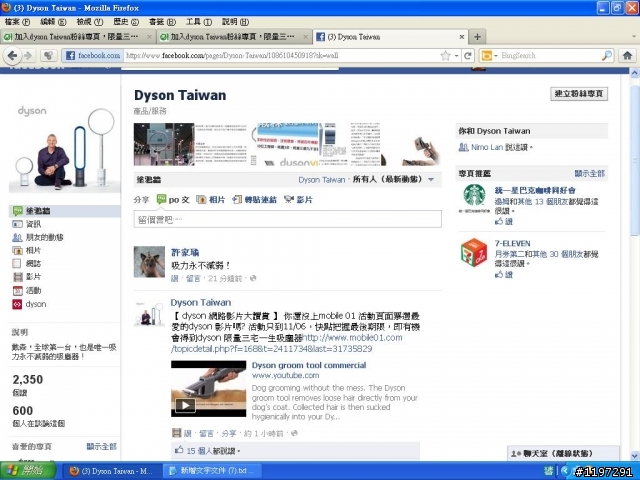Expand the wall filter dropdown arrow

[x=431, y=180]
